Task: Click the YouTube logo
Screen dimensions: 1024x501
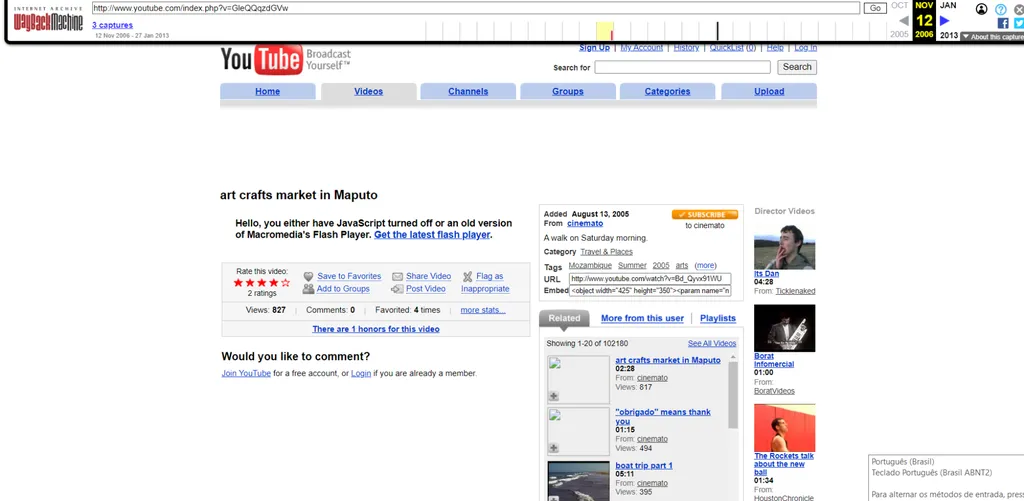Action: click(261, 61)
